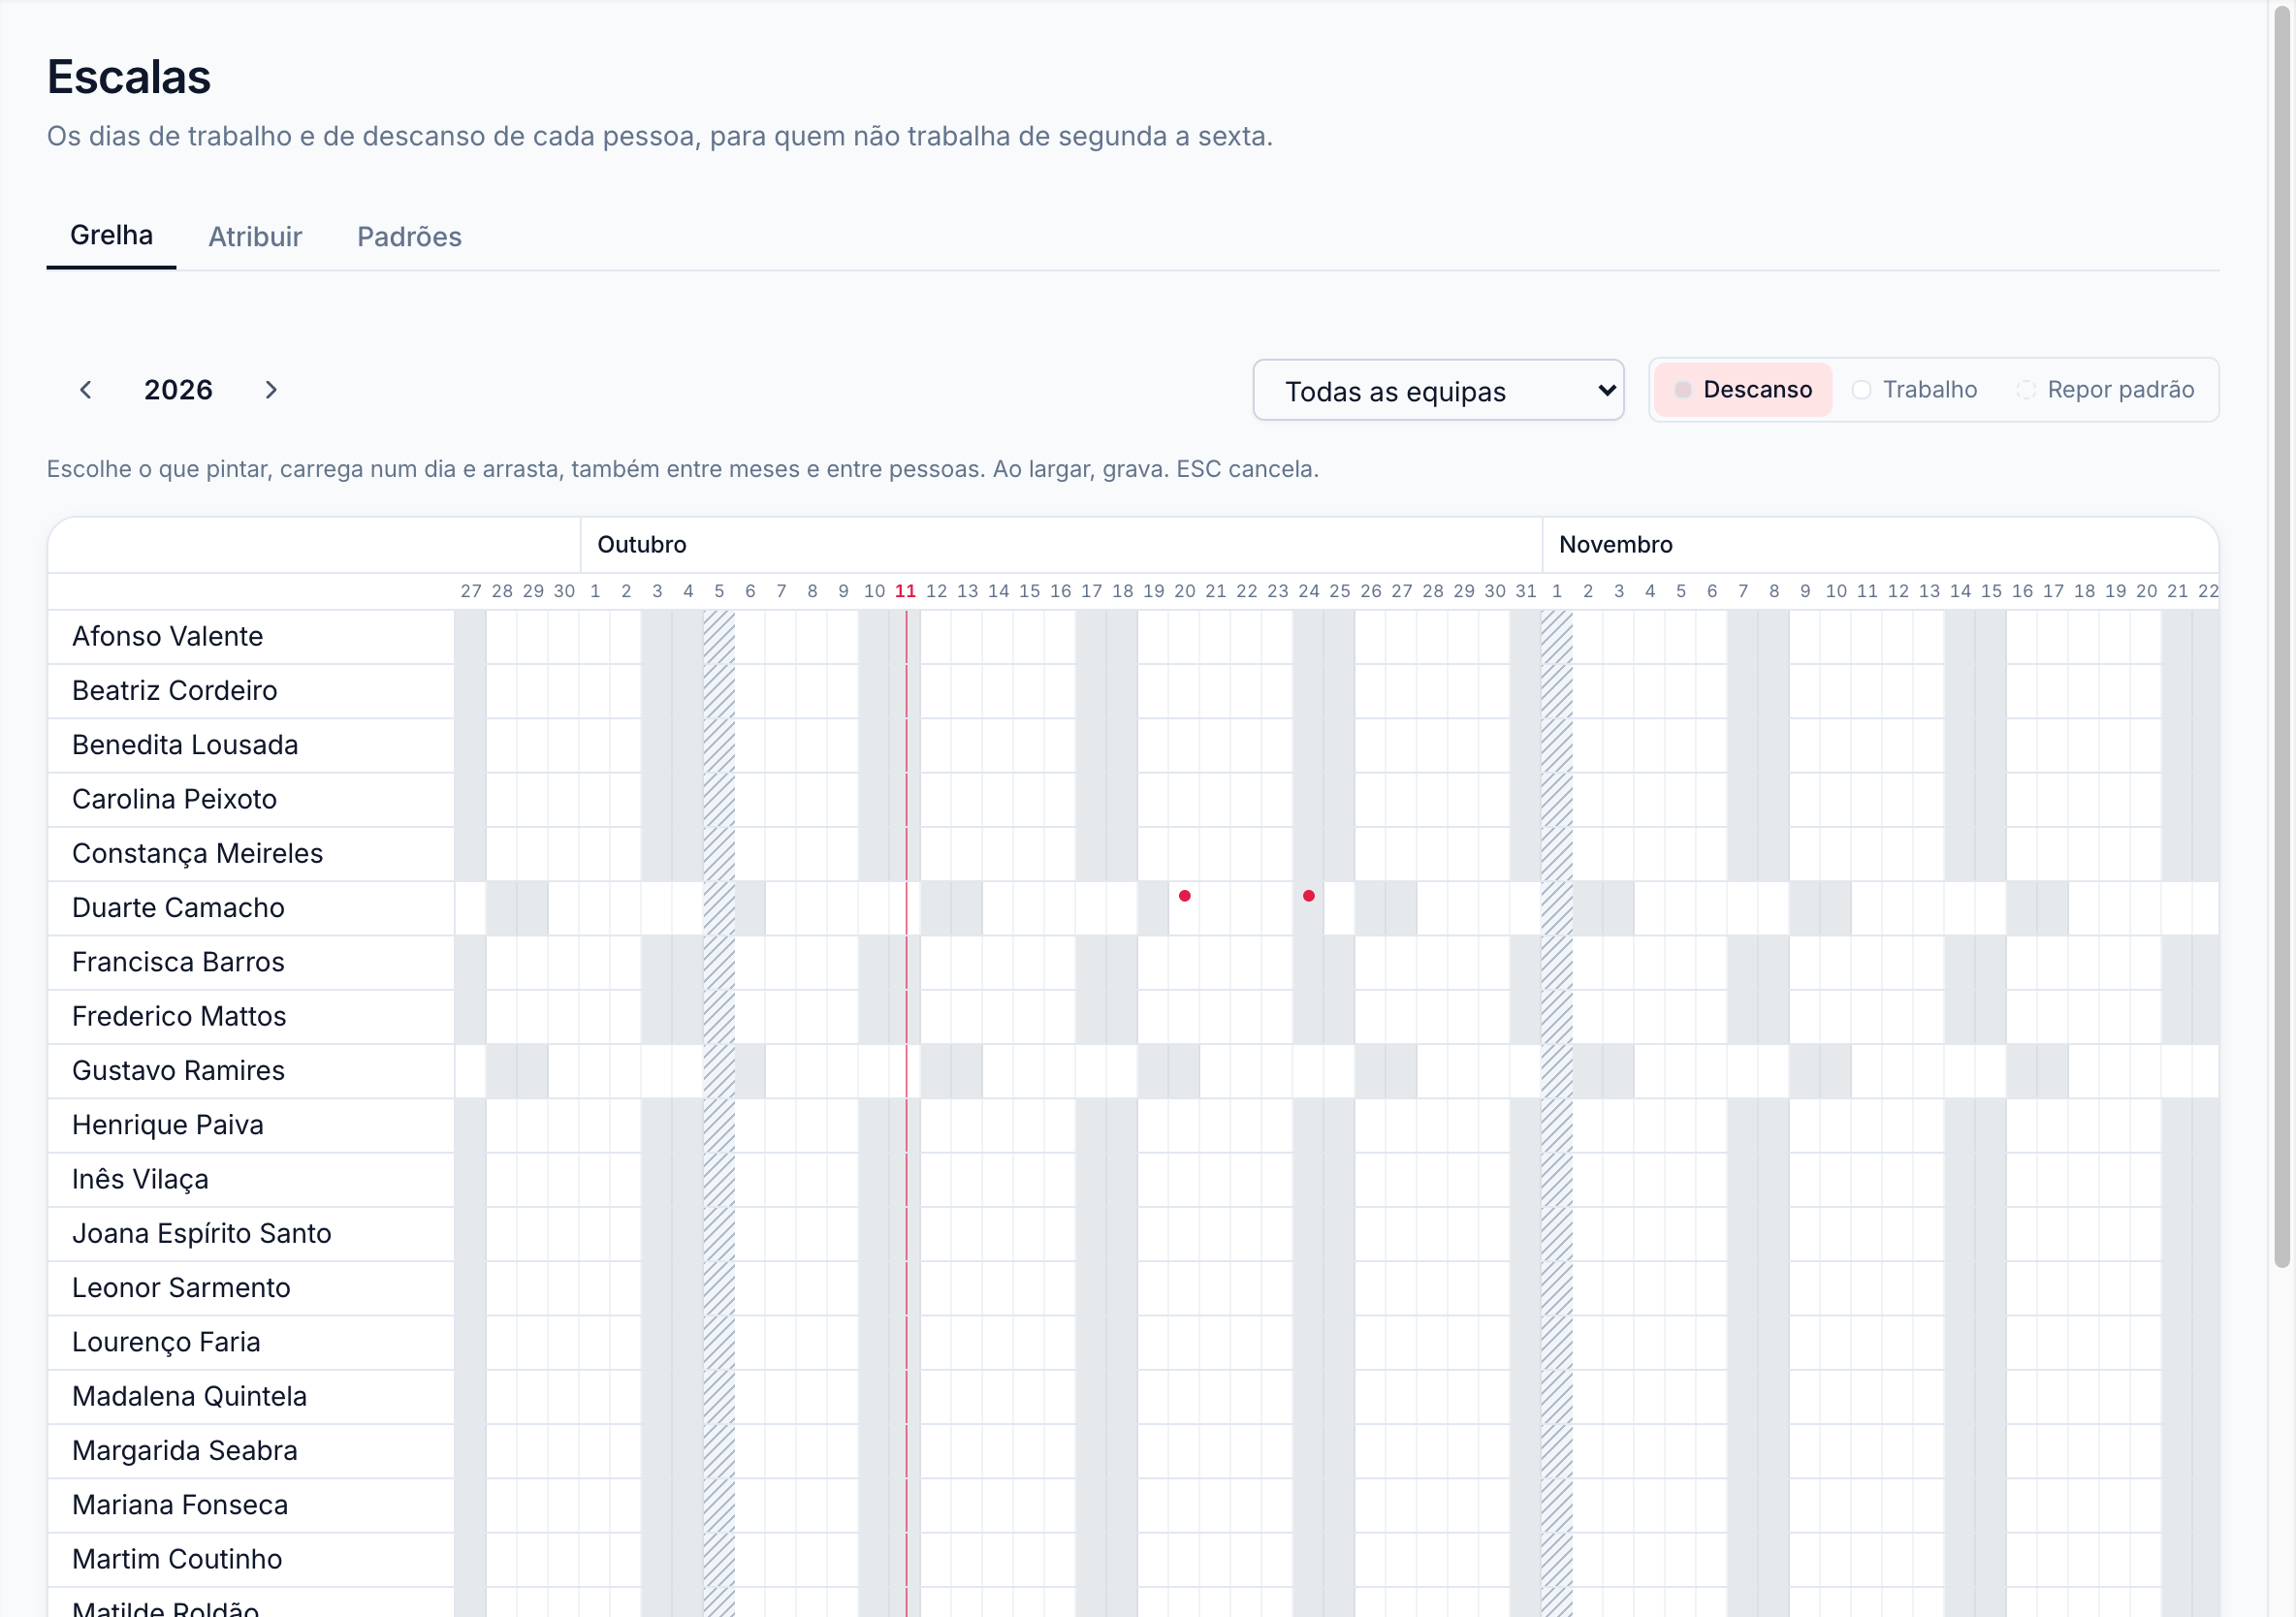The width and height of the screenshot is (2296, 1617).
Task: Switch to the Atribuir tab
Action: coord(255,237)
